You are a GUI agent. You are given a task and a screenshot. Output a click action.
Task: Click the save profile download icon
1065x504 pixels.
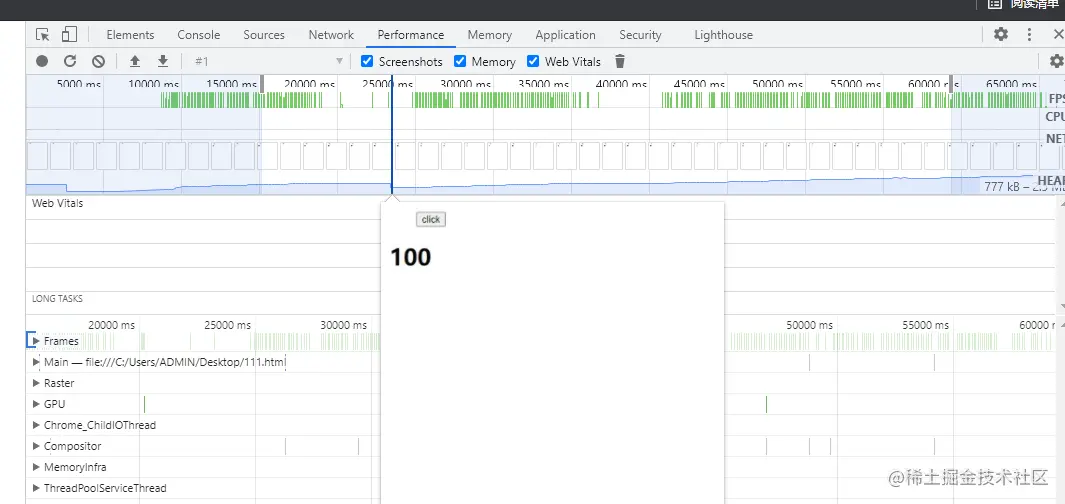point(163,61)
